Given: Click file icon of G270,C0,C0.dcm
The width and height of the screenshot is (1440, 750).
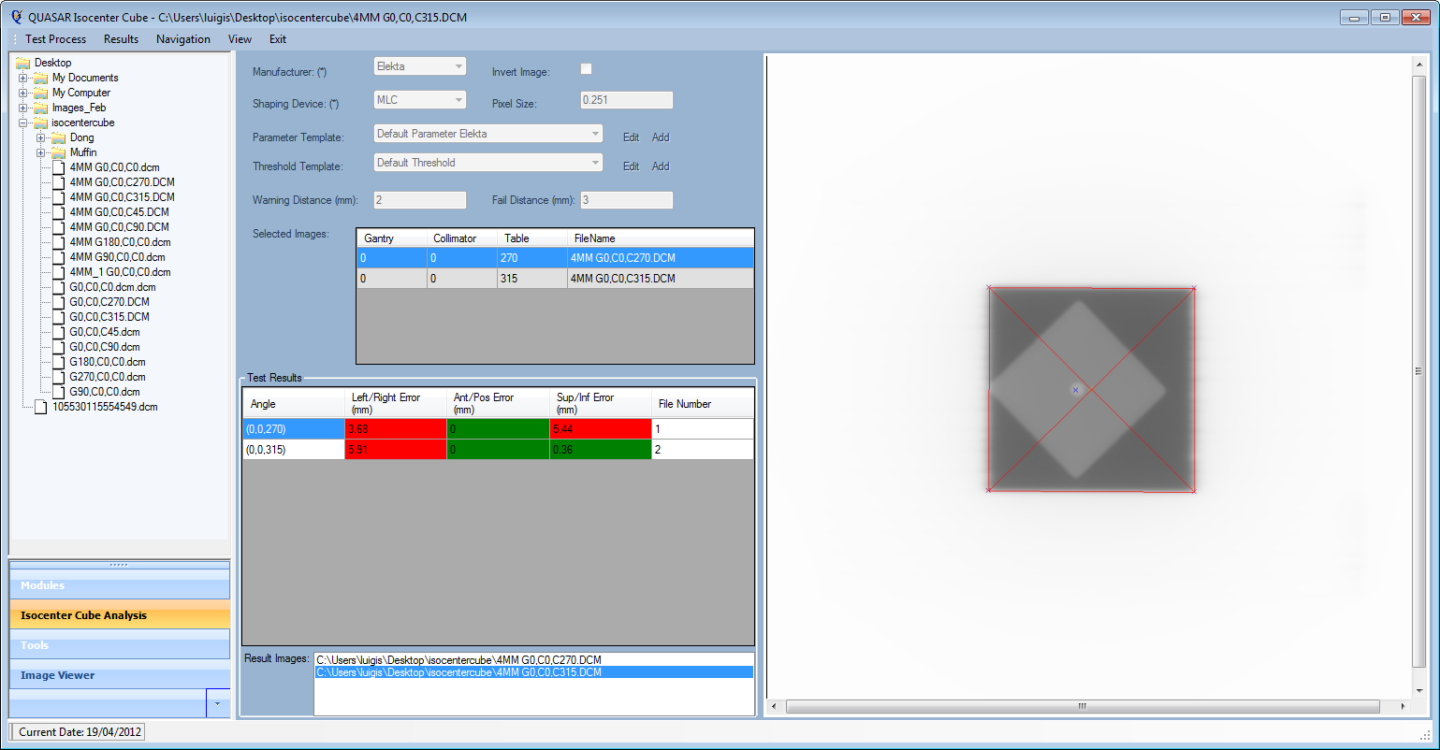Looking at the screenshot, I should point(59,377).
